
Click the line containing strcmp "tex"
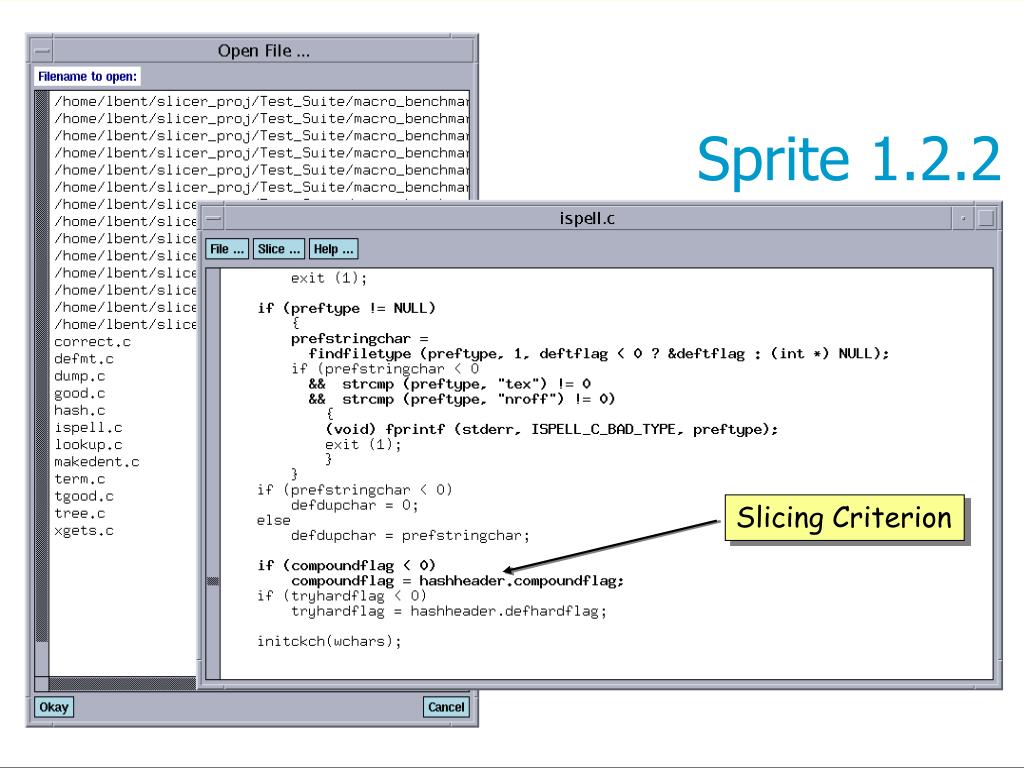449,383
